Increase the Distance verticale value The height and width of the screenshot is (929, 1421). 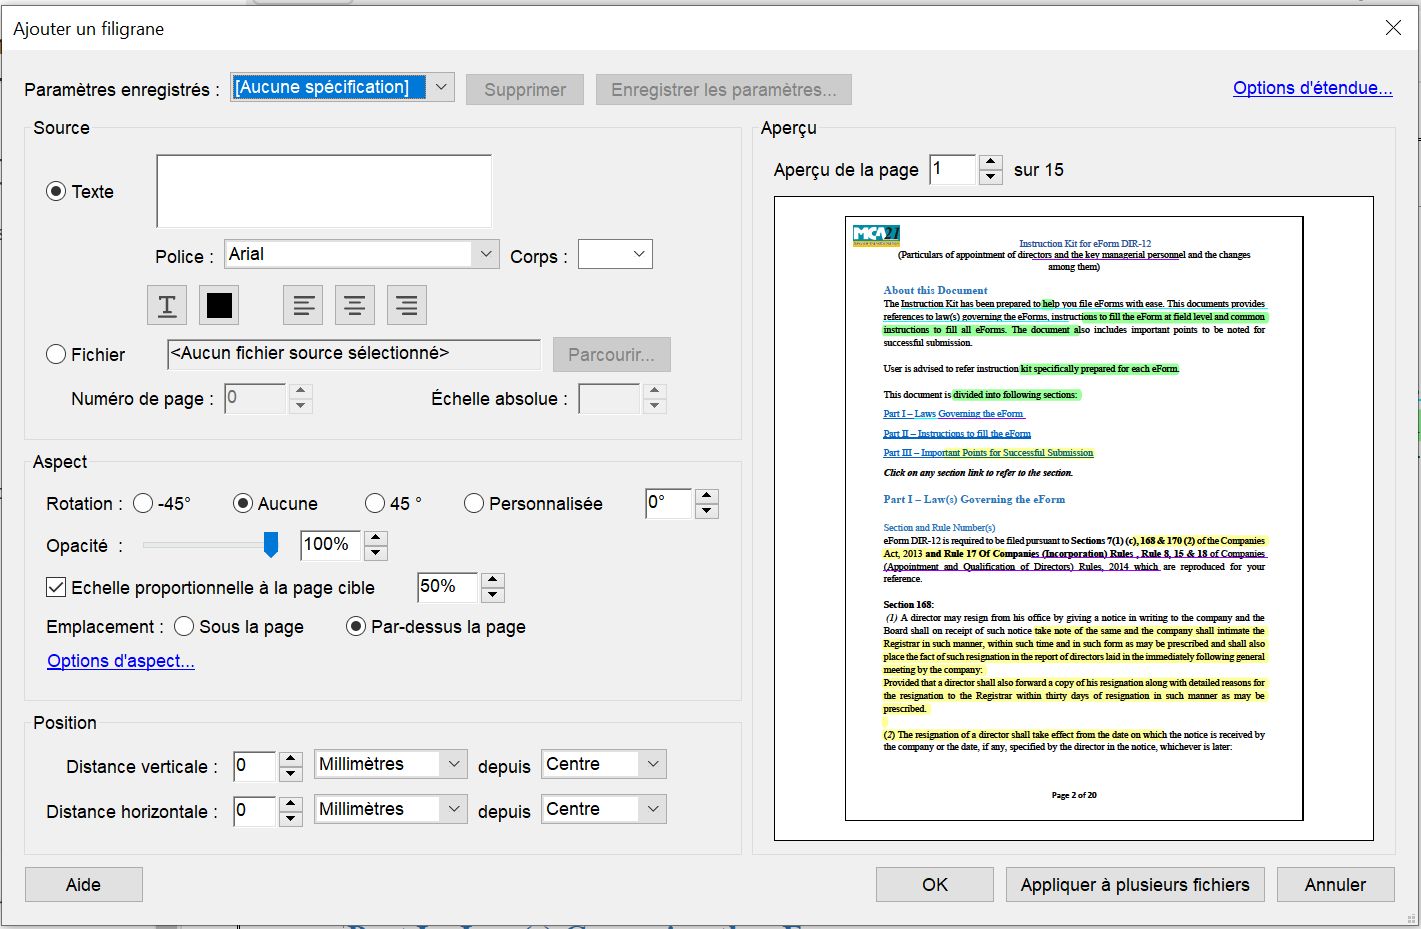pos(290,759)
